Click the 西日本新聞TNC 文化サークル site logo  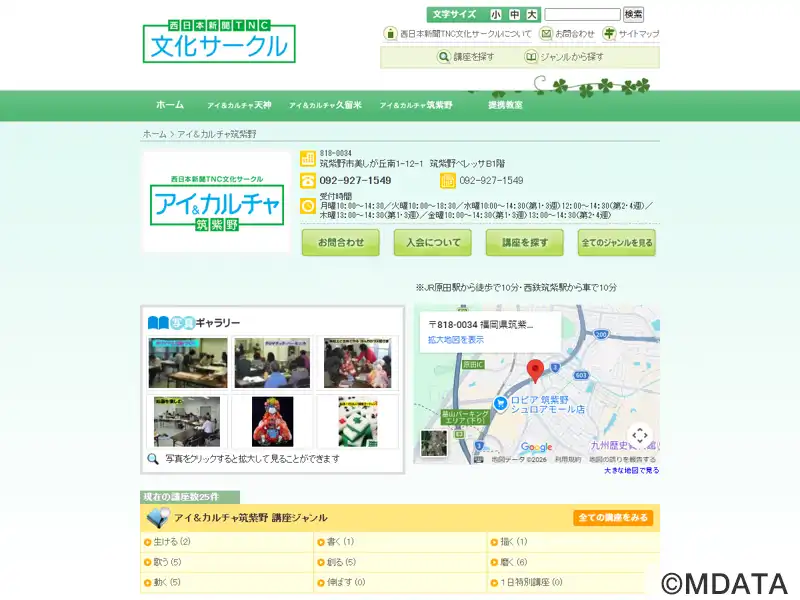click(x=219, y=43)
